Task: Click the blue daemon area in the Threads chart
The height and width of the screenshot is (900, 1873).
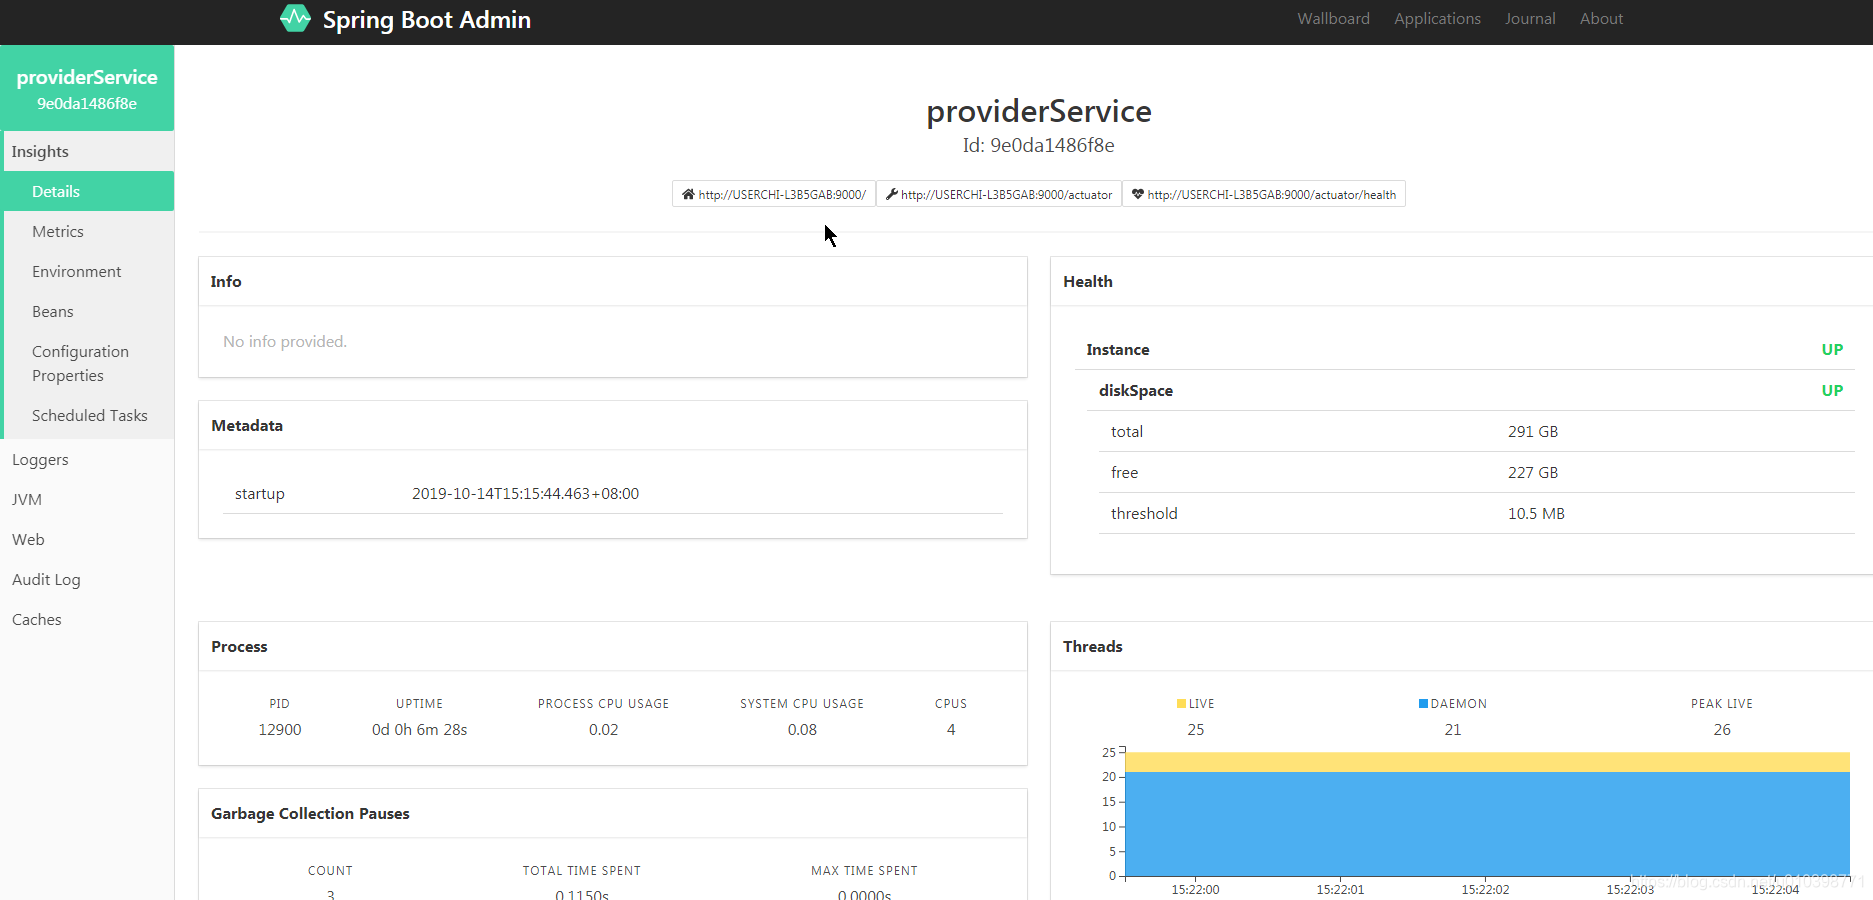Action: [x=1487, y=824]
